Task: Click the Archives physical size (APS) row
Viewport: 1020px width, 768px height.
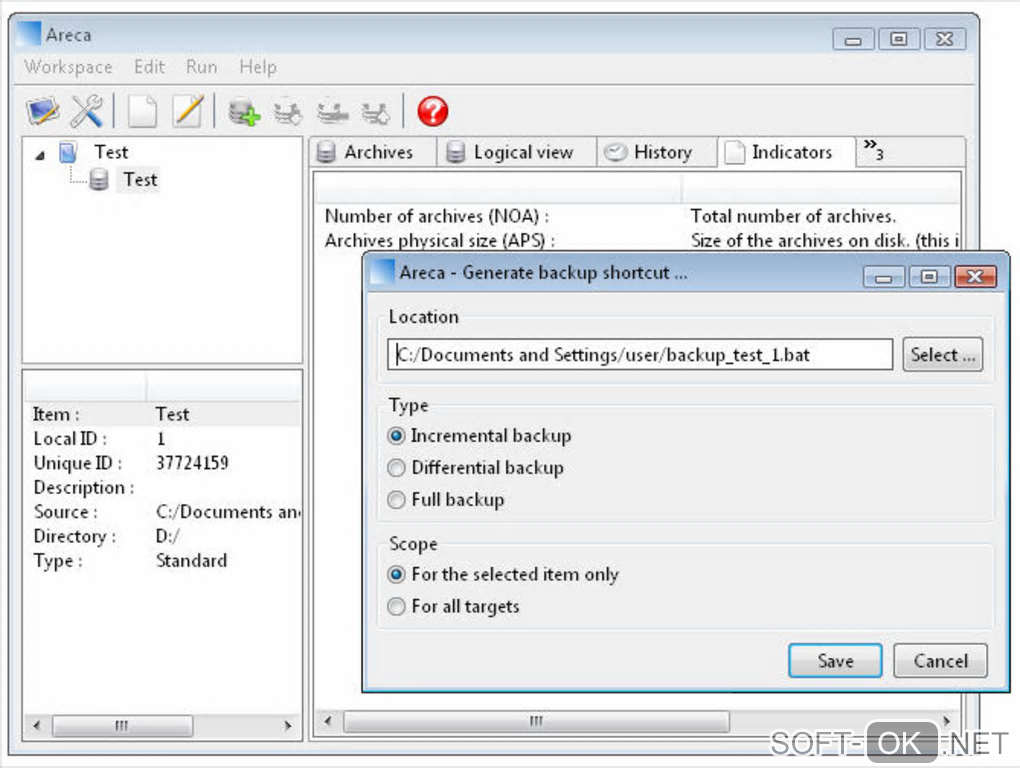Action: click(638, 241)
